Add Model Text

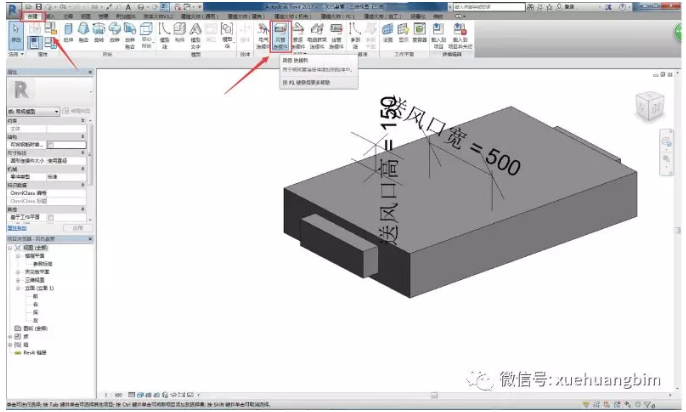[196, 35]
